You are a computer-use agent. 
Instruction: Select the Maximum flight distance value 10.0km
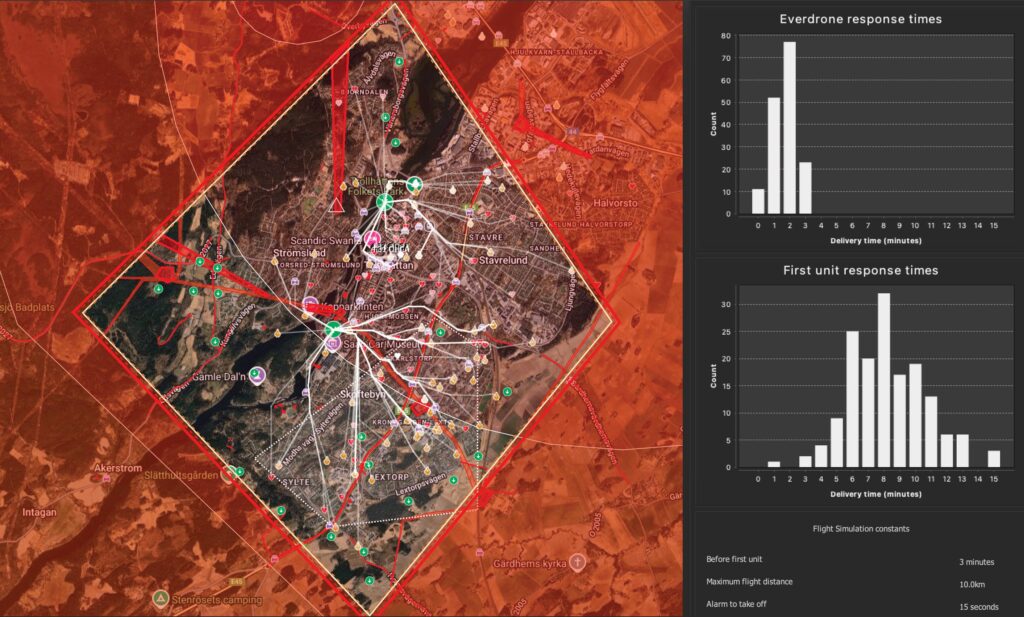(x=977, y=583)
